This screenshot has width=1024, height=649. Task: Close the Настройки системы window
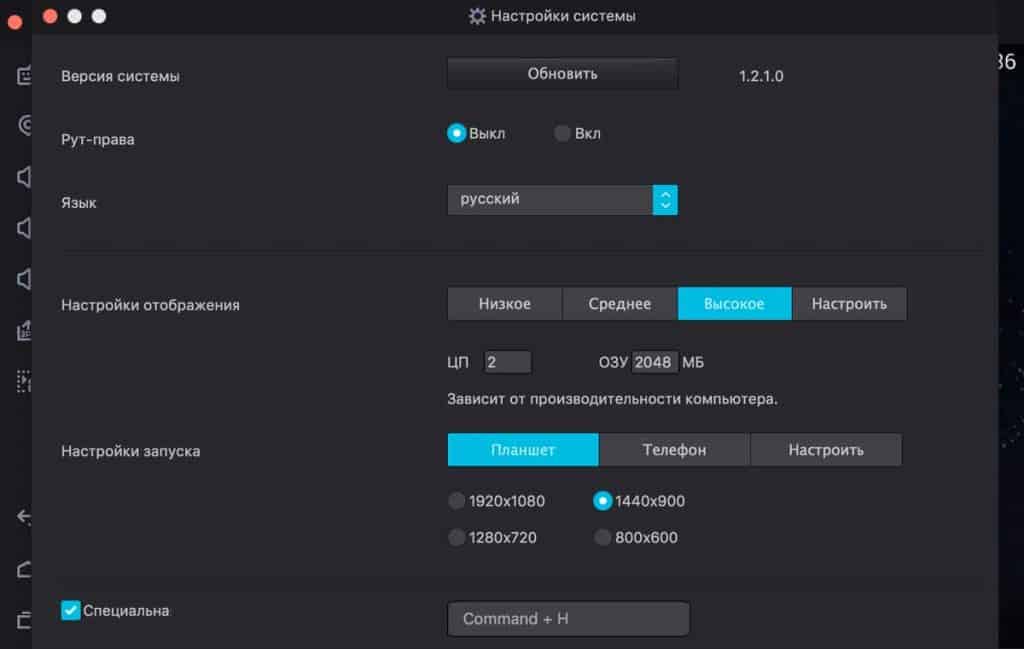coord(50,16)
